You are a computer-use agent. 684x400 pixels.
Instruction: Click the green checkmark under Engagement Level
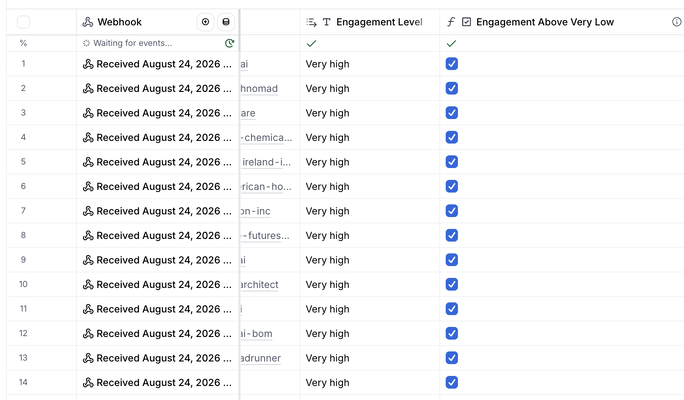311,43
